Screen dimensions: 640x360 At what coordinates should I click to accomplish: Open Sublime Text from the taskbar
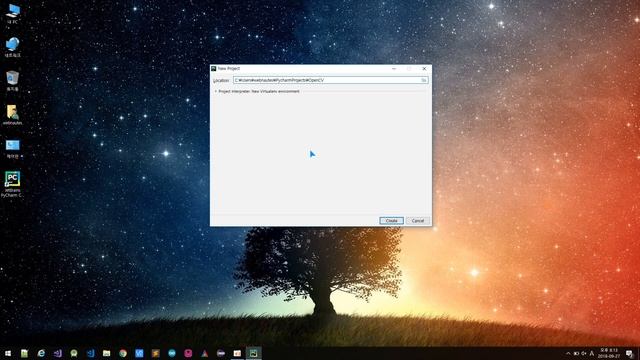point(156,353)
